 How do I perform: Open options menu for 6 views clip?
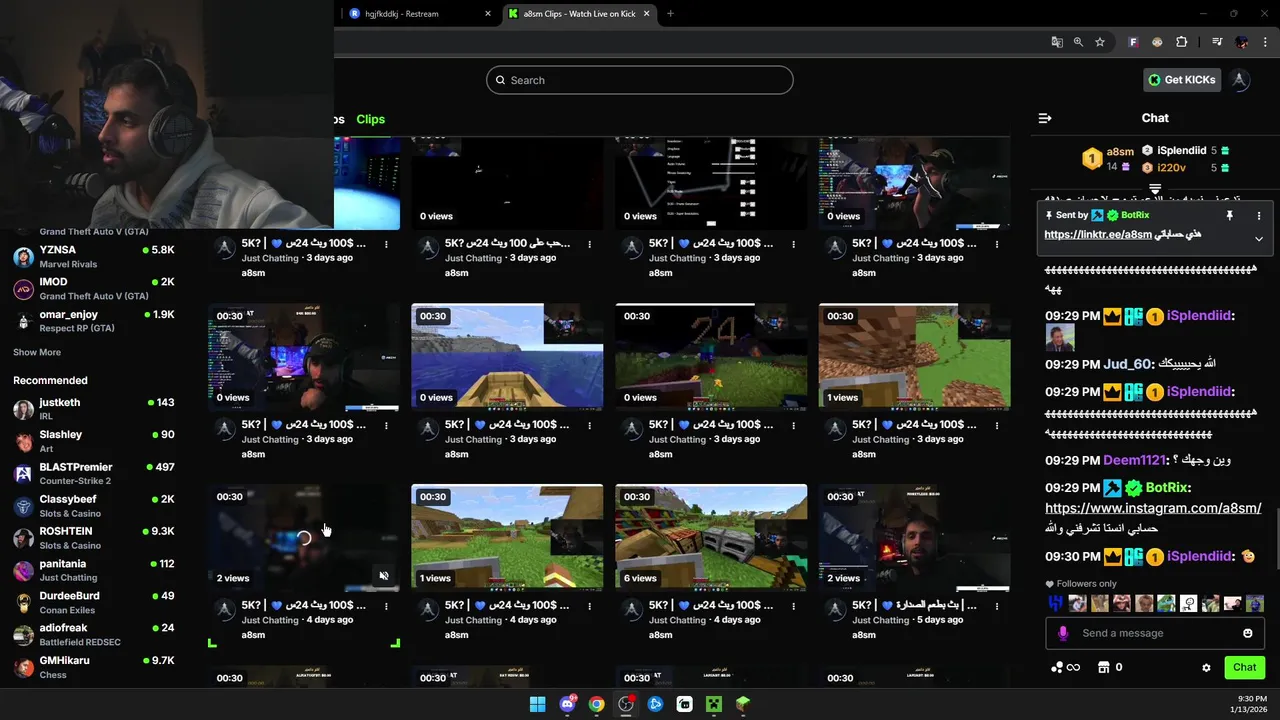tap(794, 606)
